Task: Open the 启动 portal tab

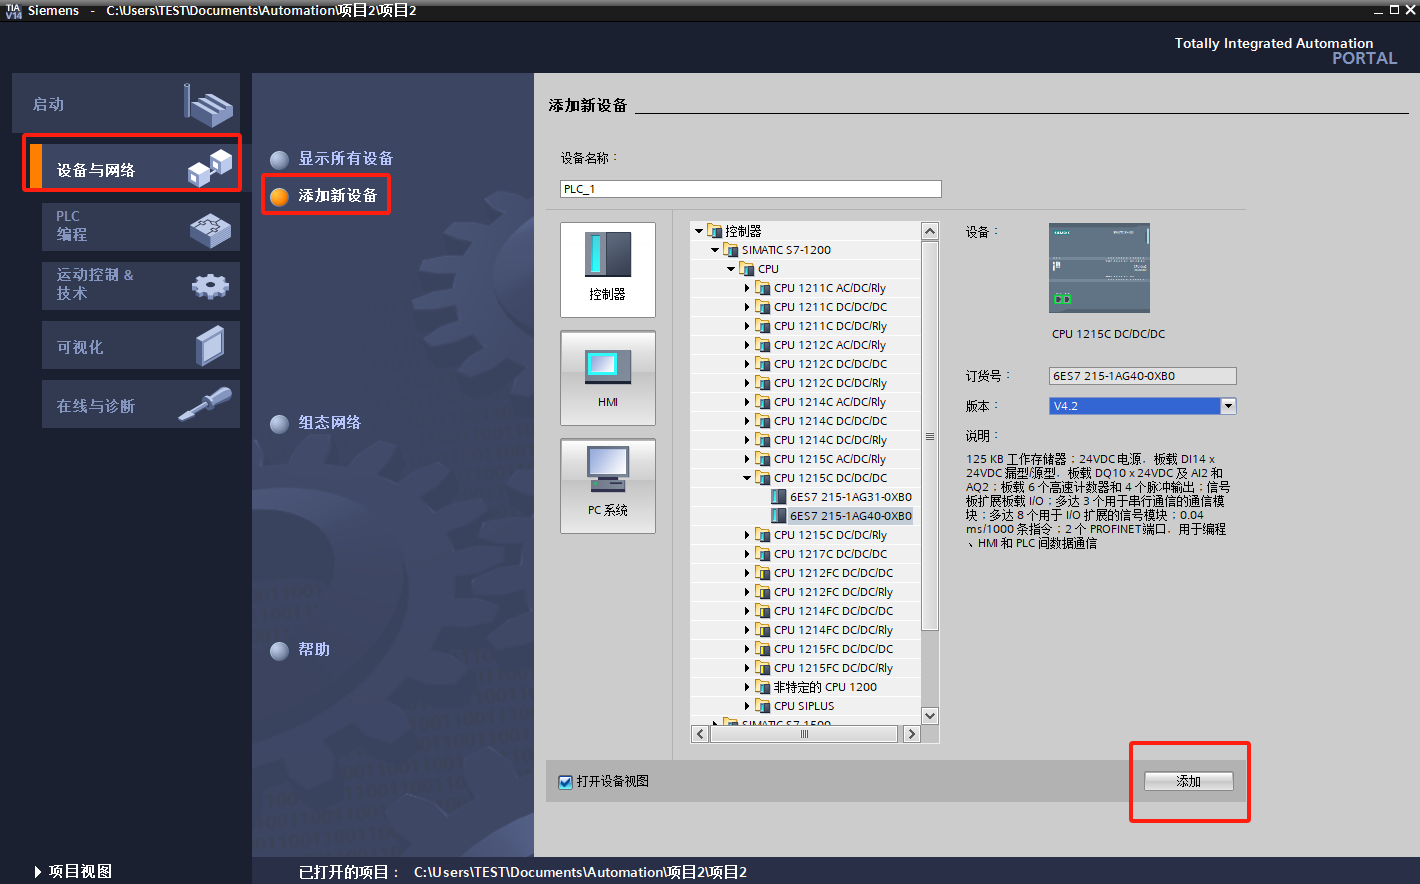Action: pos(126,104)
